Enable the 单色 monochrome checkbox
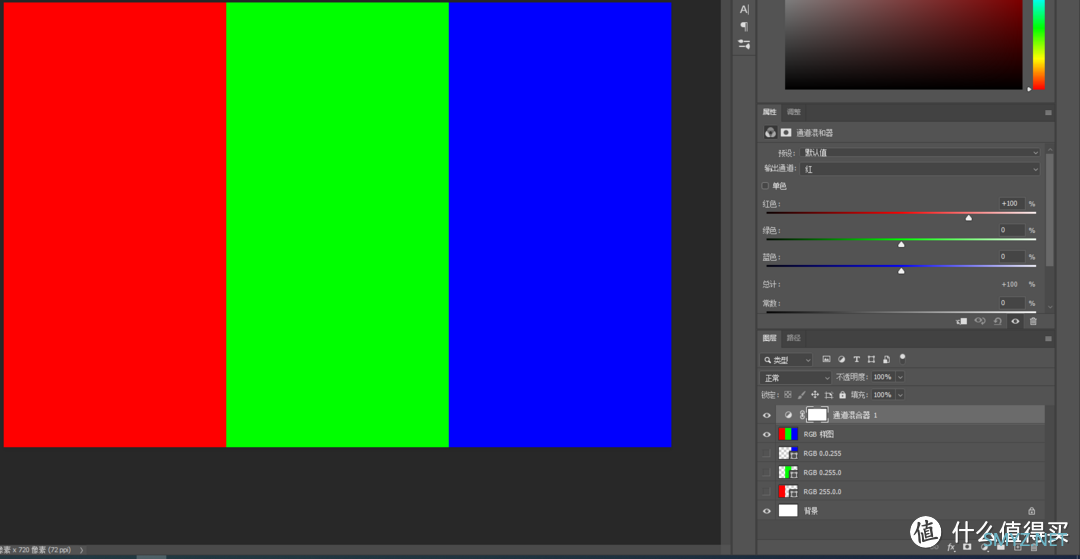1080x559 pixels. [x=765, y=186]
